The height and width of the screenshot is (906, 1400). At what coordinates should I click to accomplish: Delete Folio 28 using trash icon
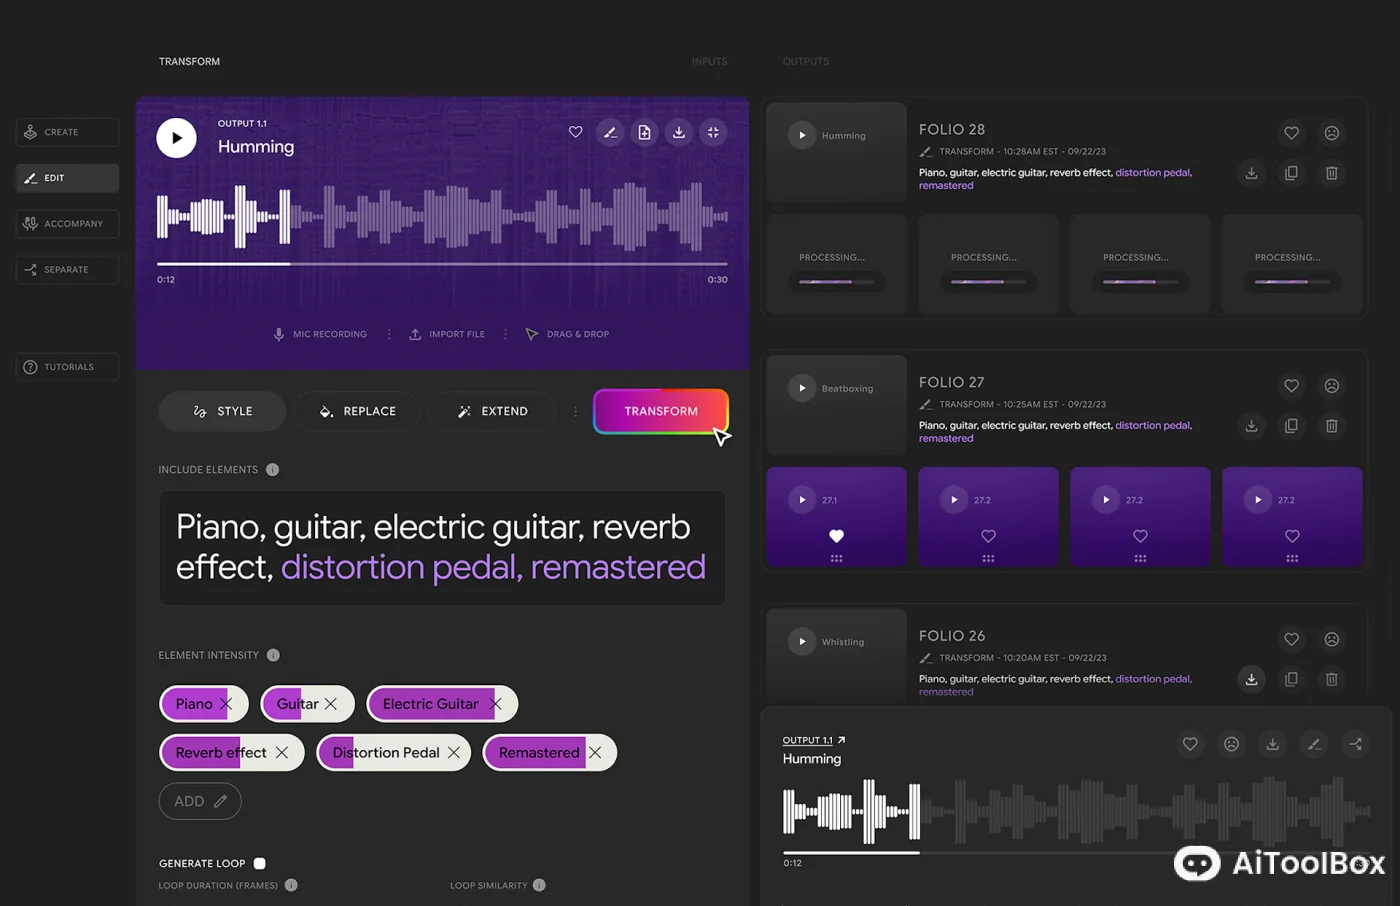click(1331, 173)
